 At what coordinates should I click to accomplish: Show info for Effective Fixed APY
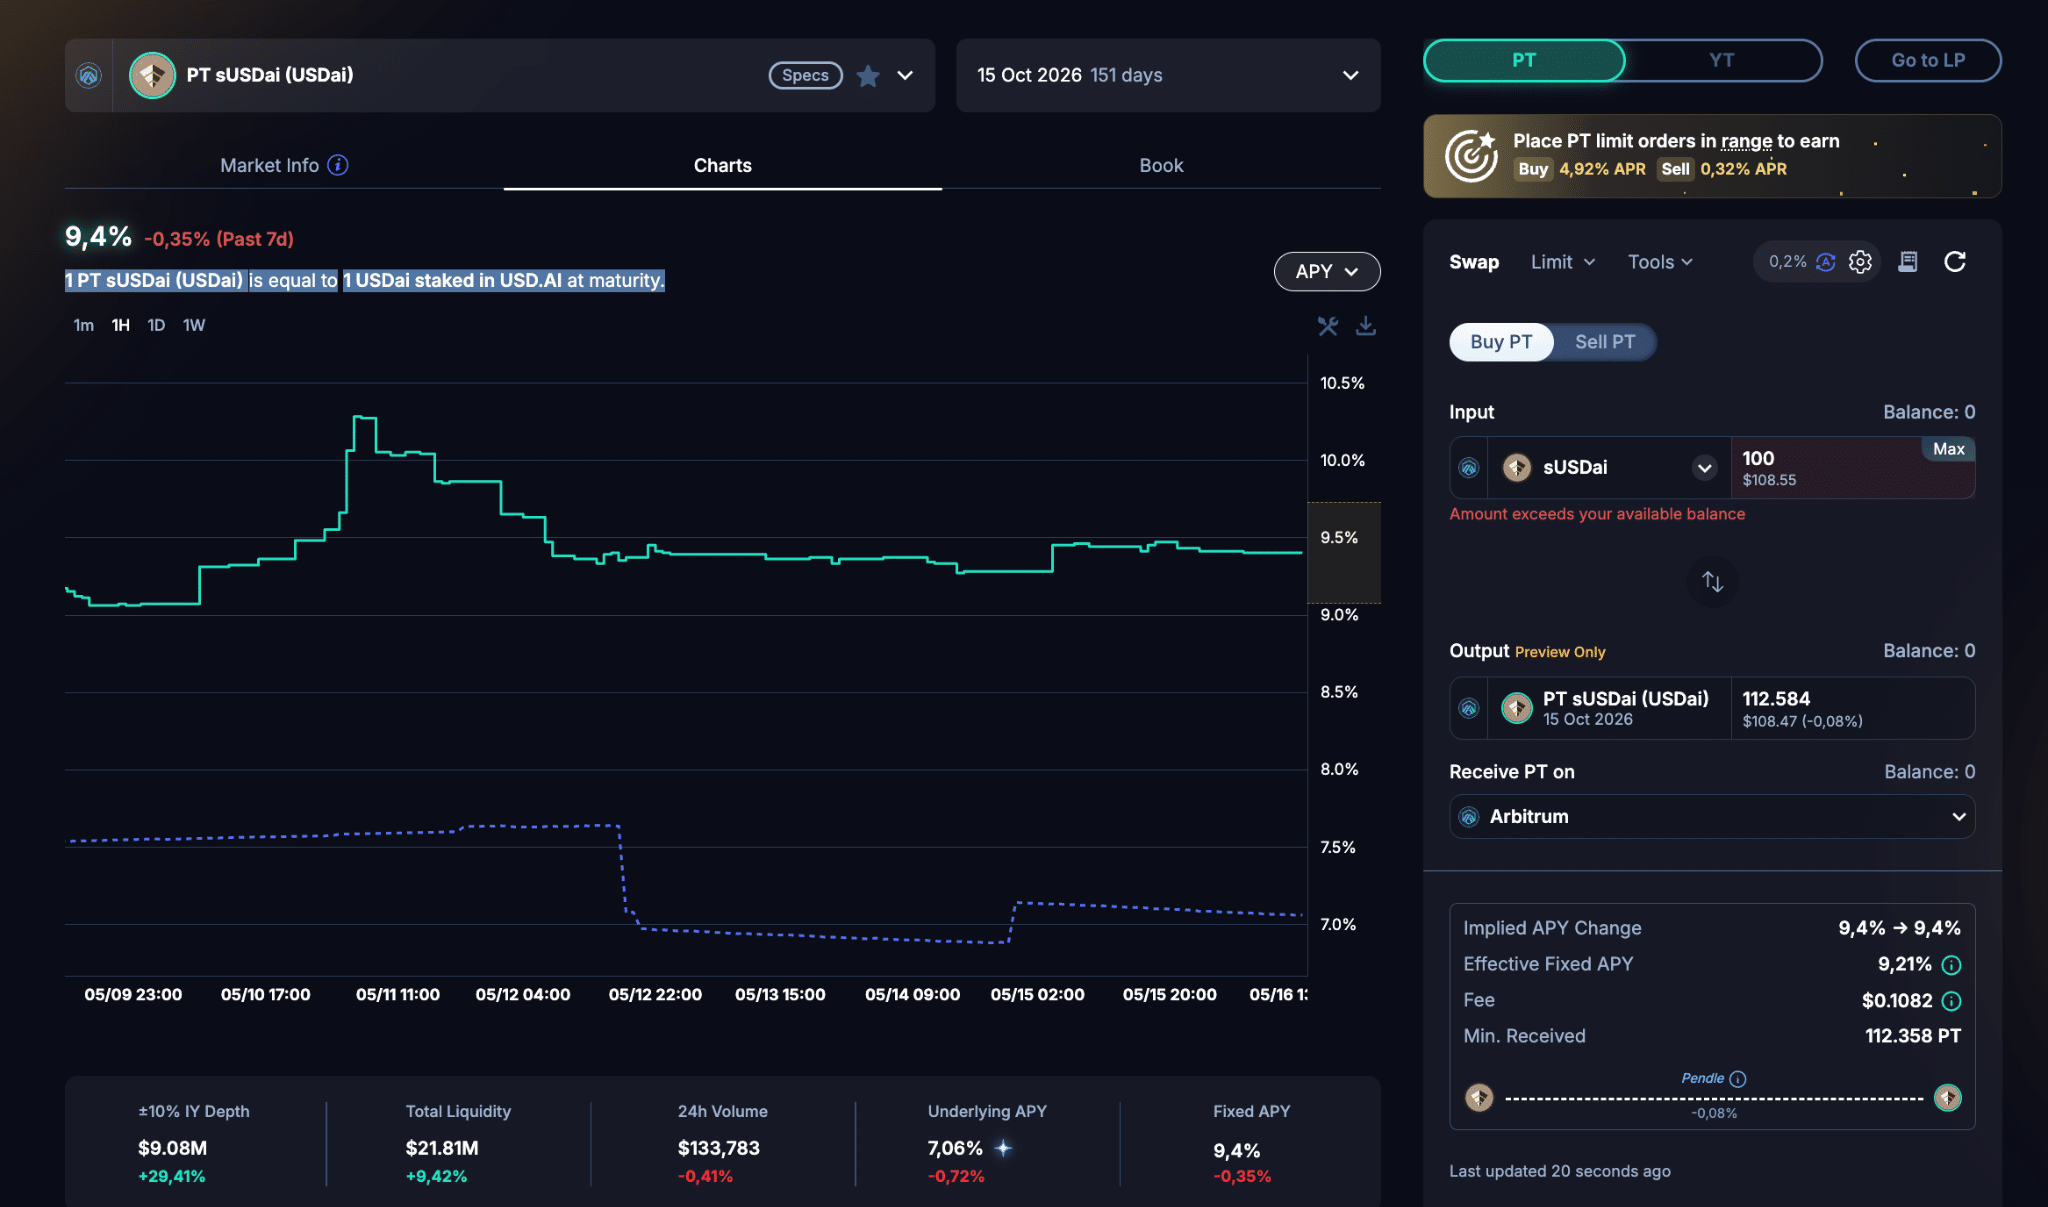pyautogui.click(x=1951, y=965)
